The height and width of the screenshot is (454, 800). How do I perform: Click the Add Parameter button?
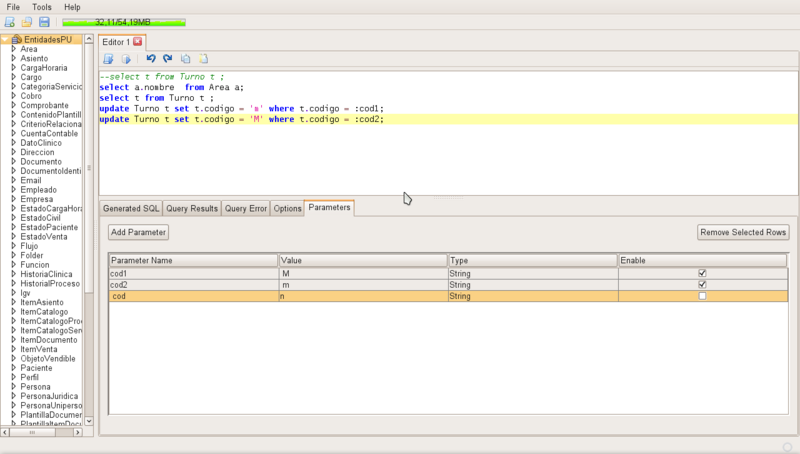tap(138, 232)
